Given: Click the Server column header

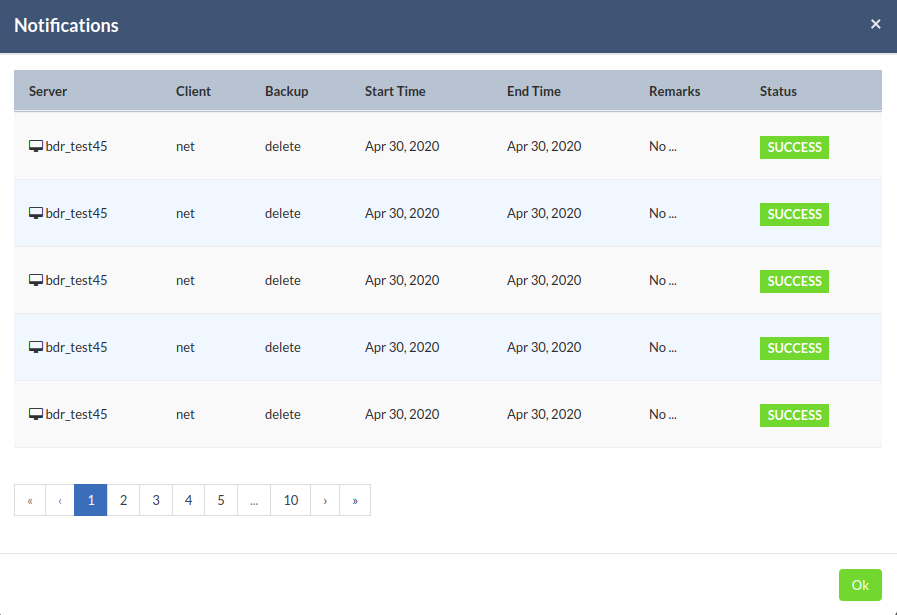Looking at the screenshot, I should (x=48, y=91).
